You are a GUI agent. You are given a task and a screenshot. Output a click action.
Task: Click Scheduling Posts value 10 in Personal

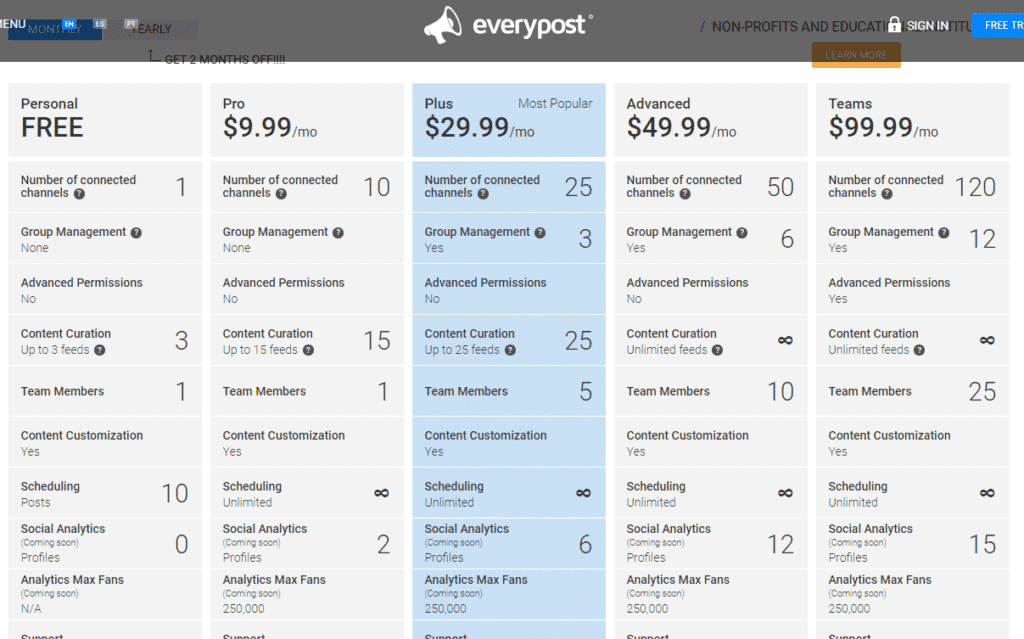coord(175,493)
